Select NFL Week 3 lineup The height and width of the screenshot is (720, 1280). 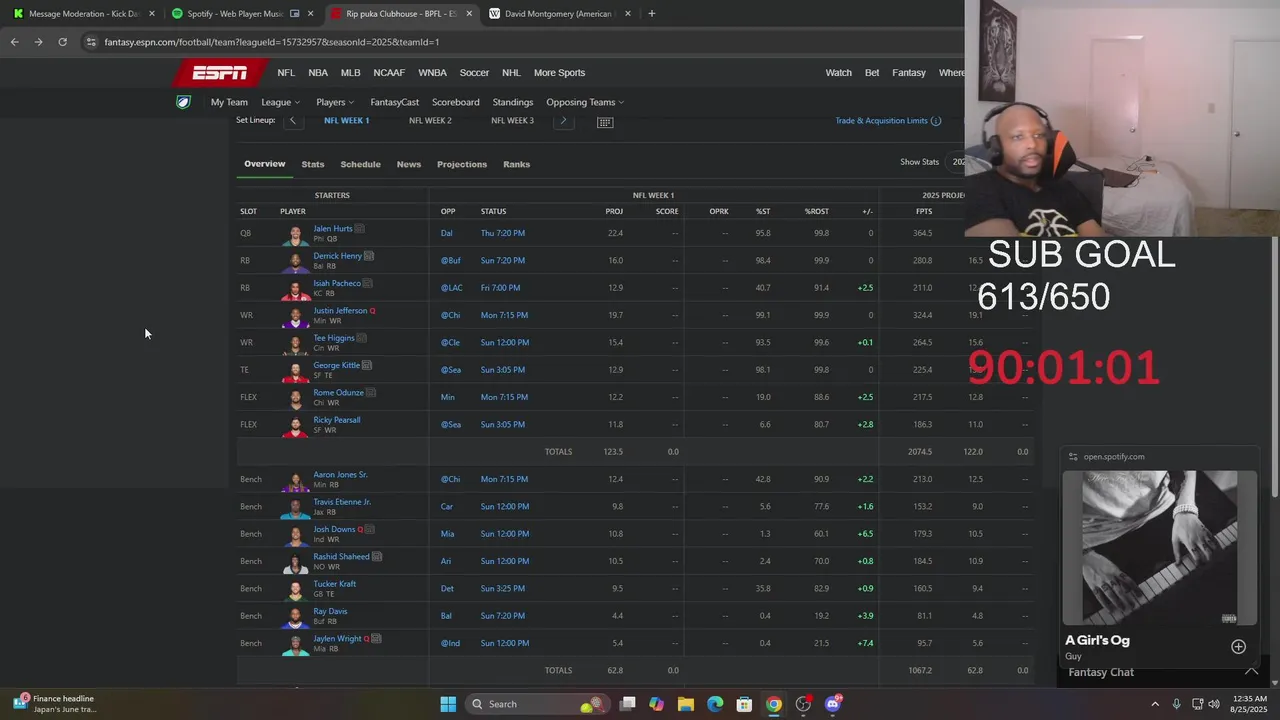(x=512, y=120)
